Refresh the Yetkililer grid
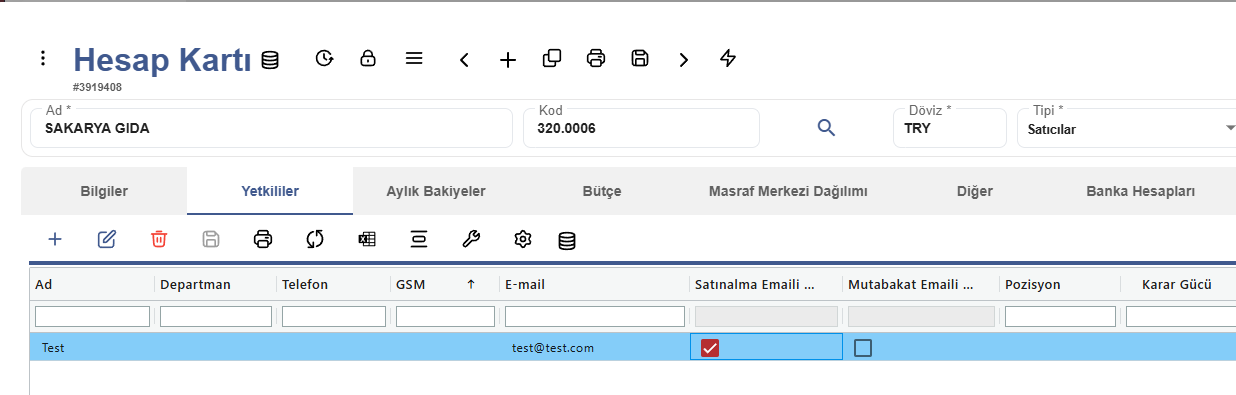Screen dimensions: 1236x395 pos(315,239)
